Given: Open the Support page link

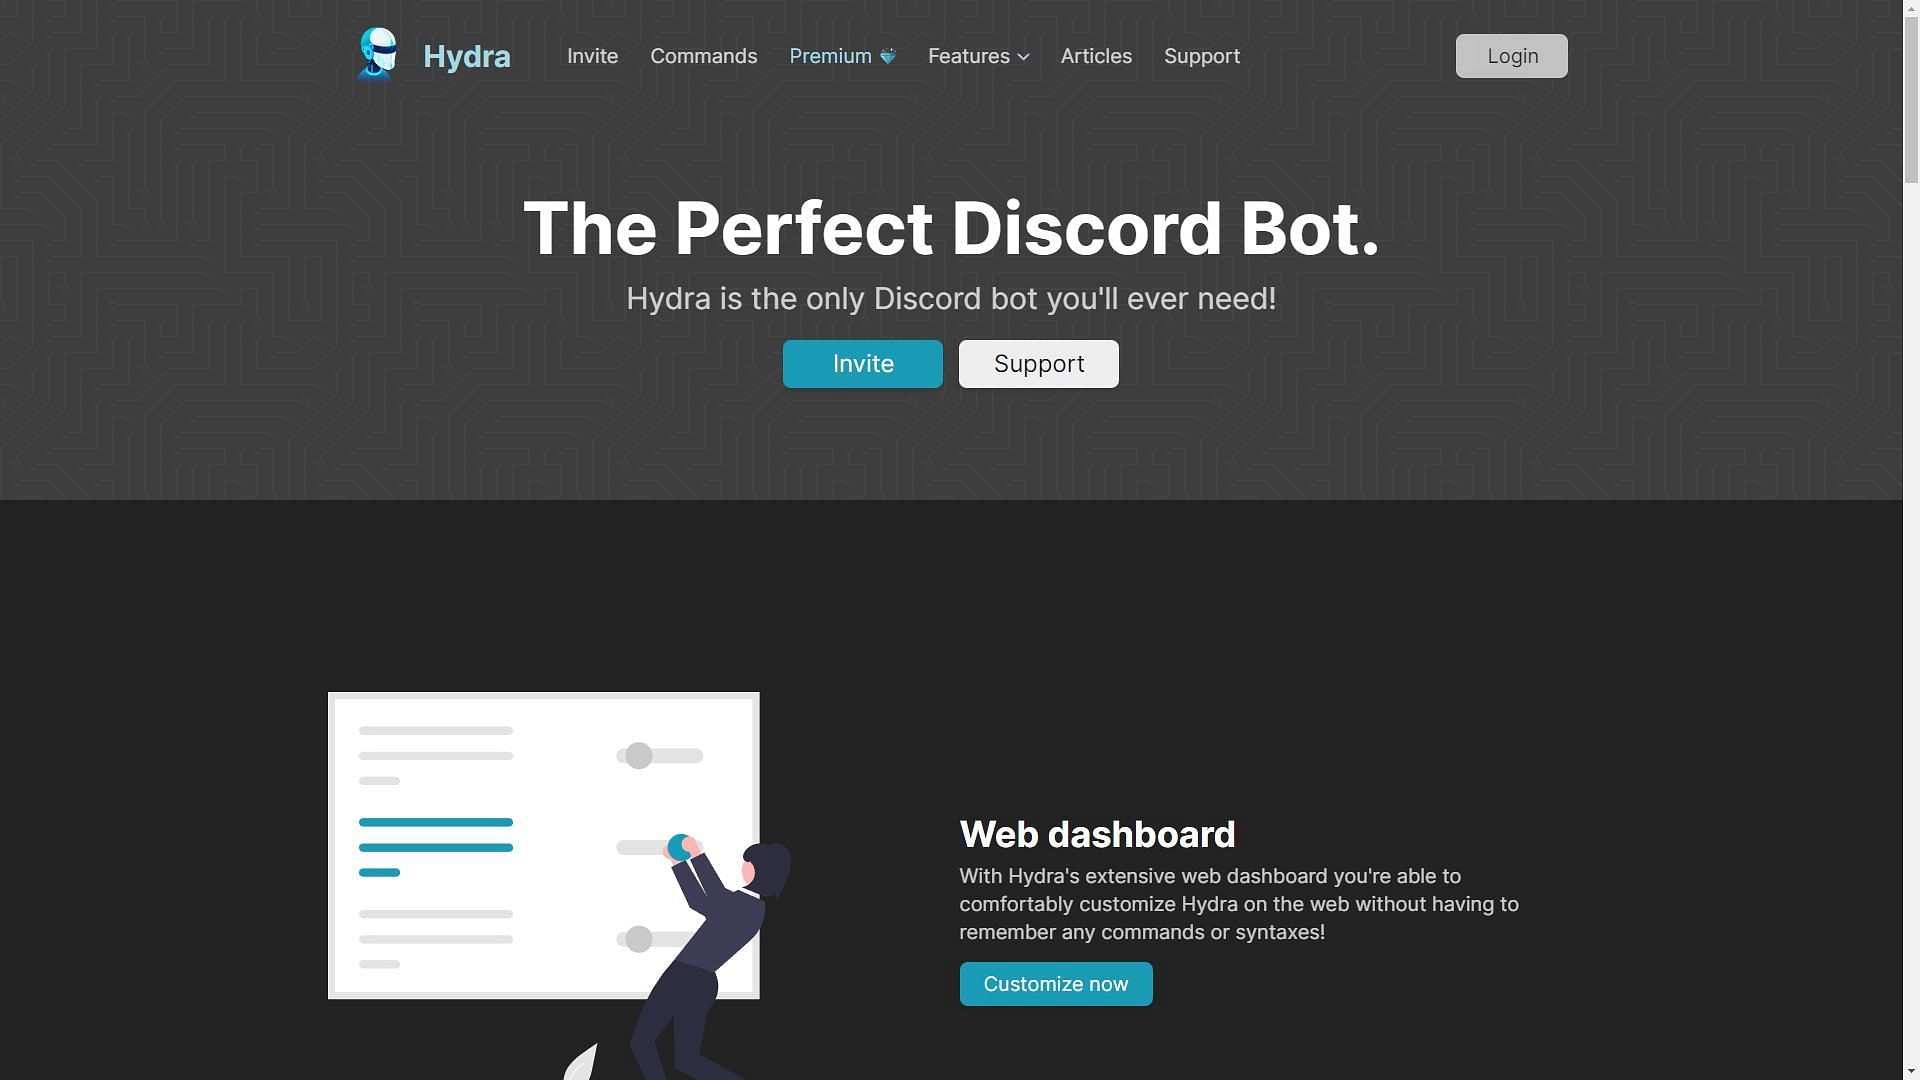Looking at the screenshot, I should pyautogui.click(x=1201, y=55).
